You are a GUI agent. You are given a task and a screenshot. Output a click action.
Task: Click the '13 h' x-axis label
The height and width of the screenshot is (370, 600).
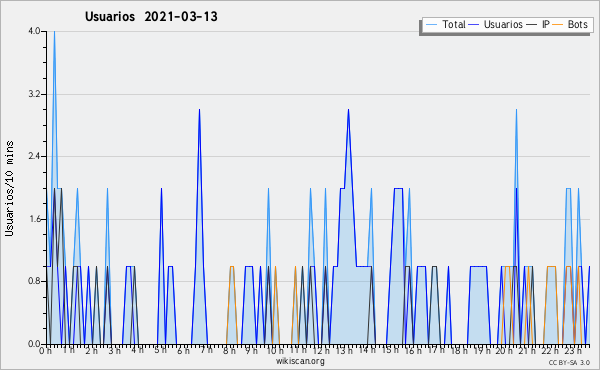[344, 351]
